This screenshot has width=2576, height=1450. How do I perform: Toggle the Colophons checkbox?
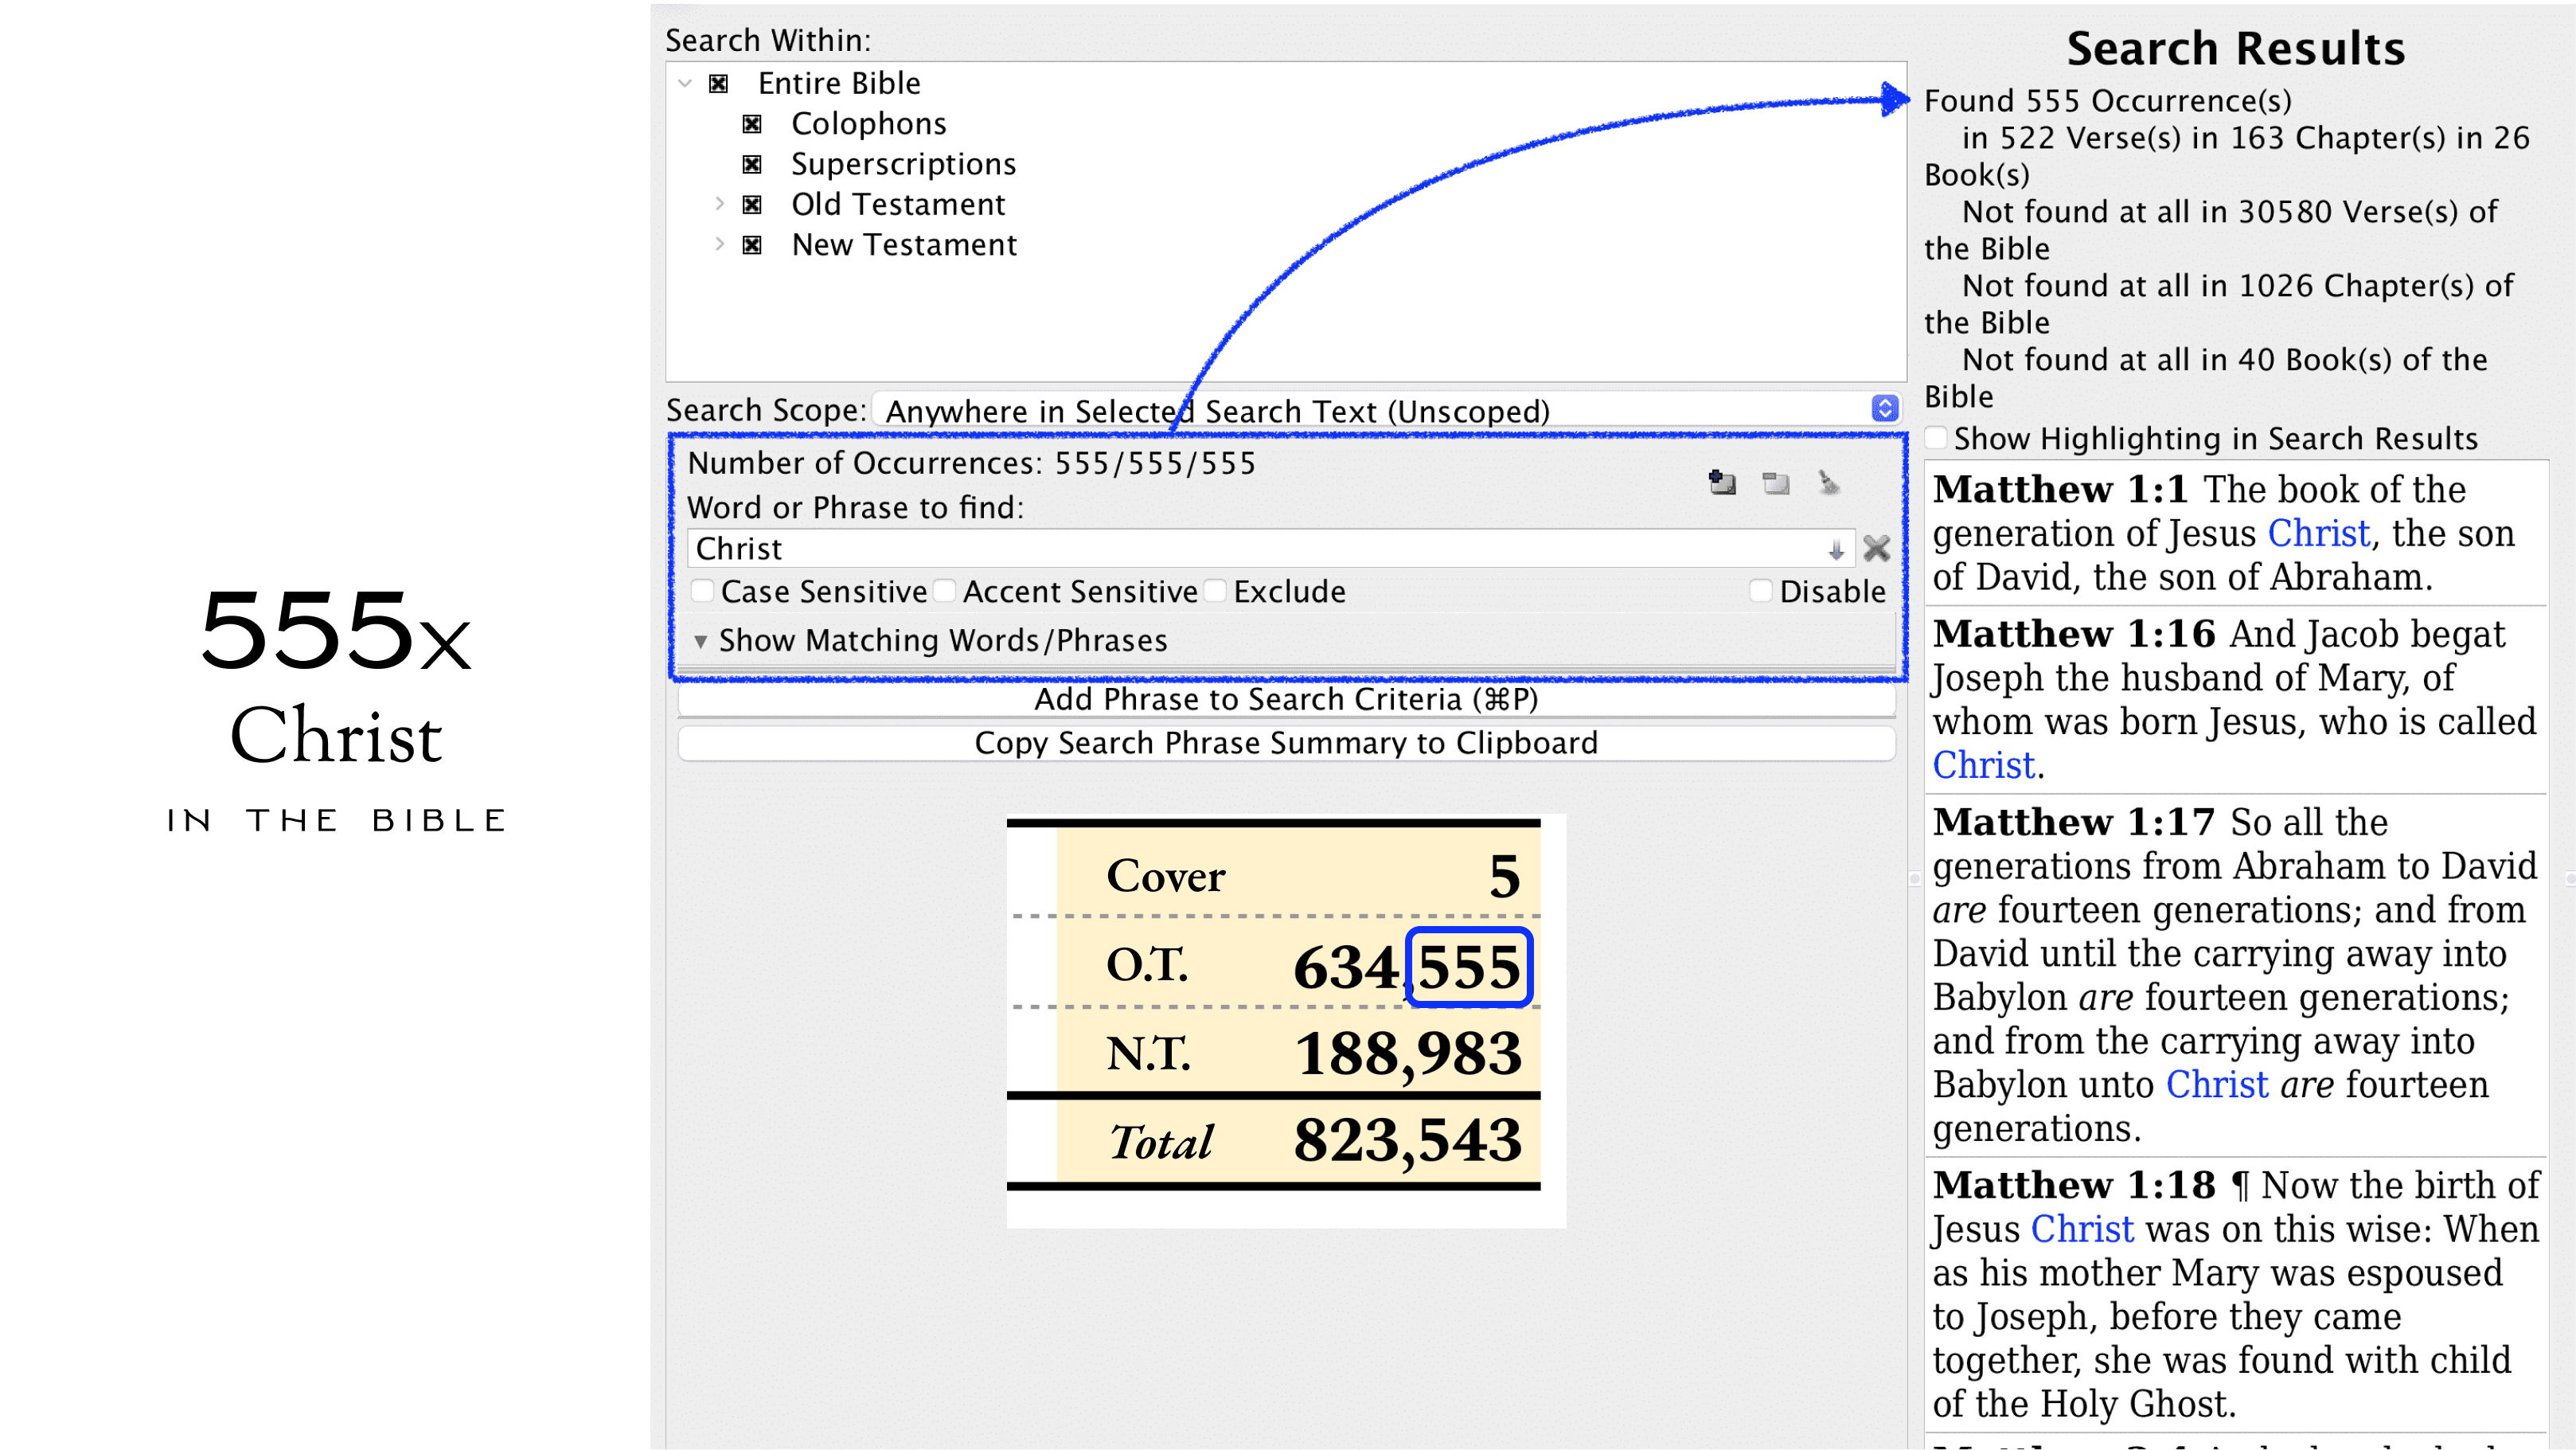point(752,124)
